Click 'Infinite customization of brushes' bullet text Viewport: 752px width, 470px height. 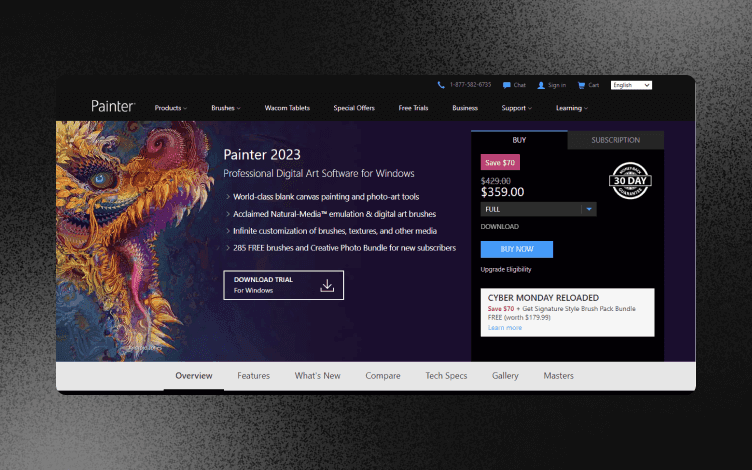[x=335, y=231]
